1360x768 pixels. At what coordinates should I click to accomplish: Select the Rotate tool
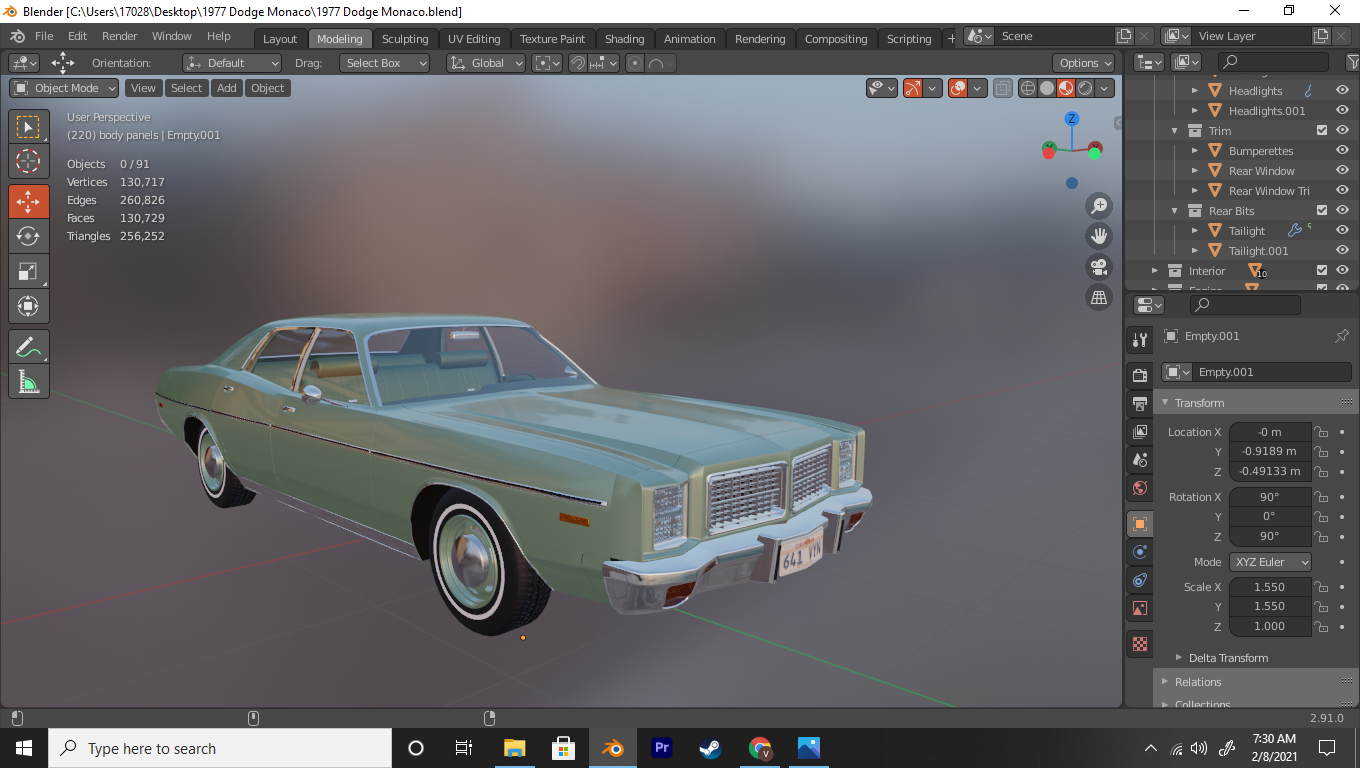(28, 236)
